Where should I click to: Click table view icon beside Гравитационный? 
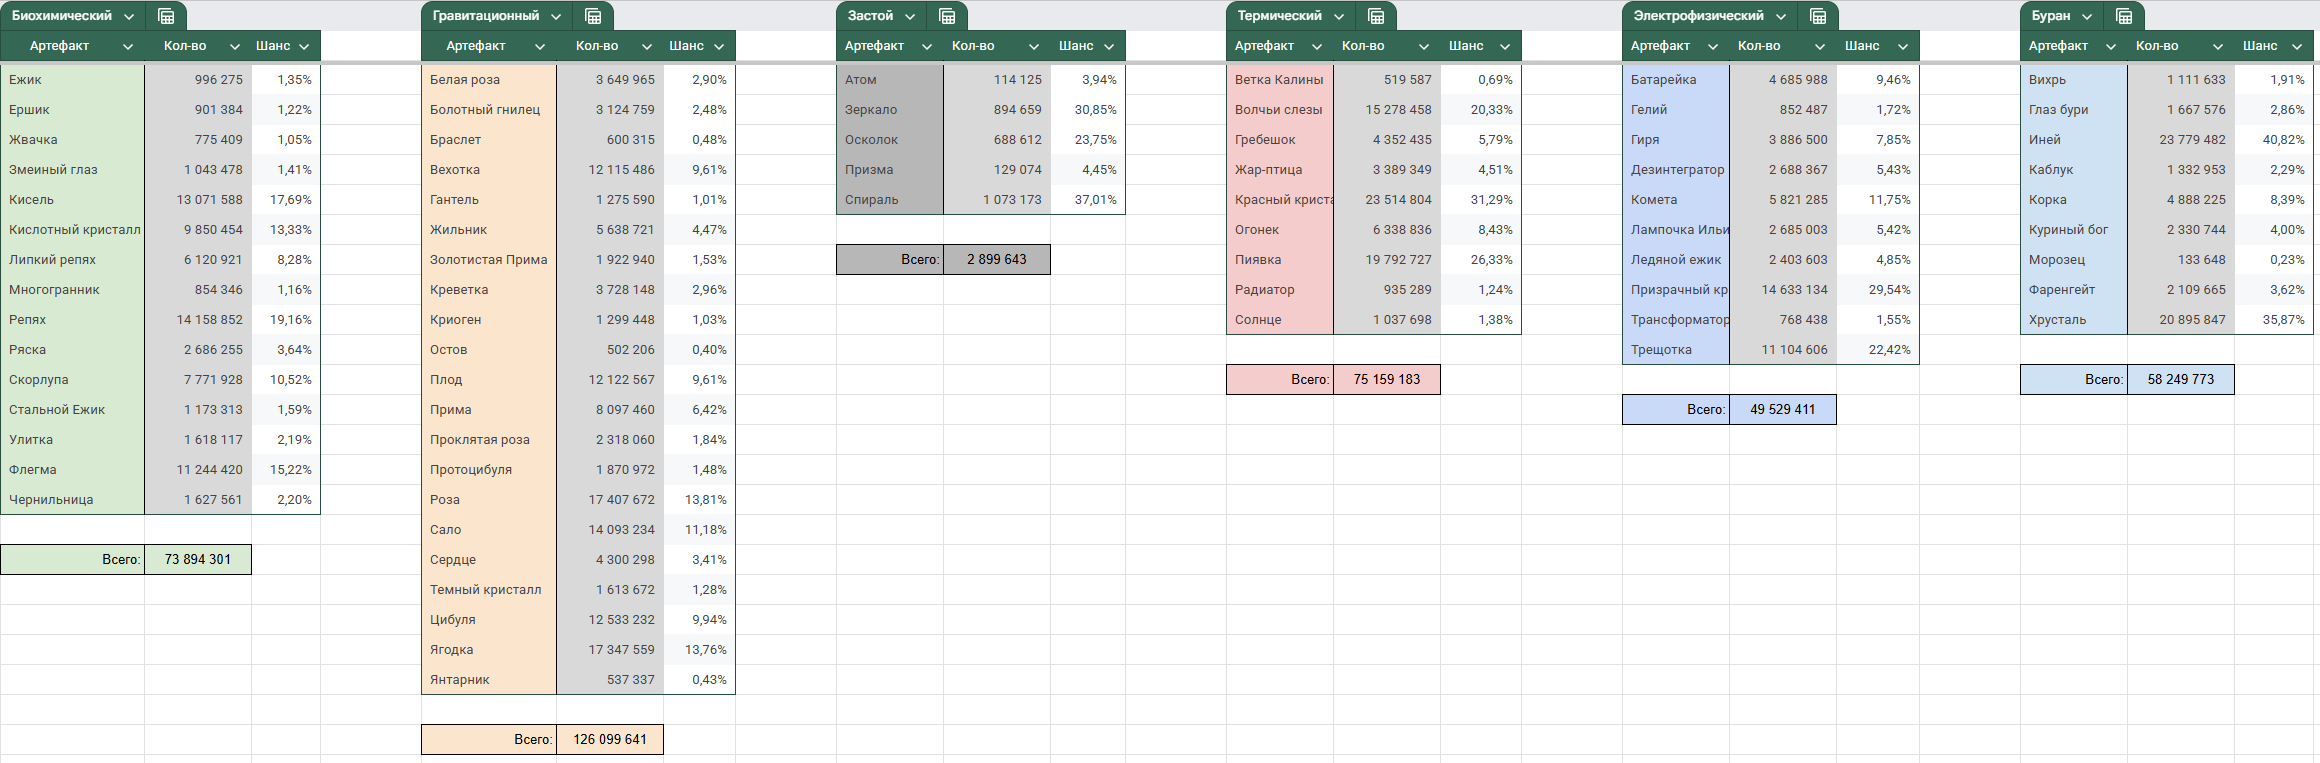click(x=593, y=16)
